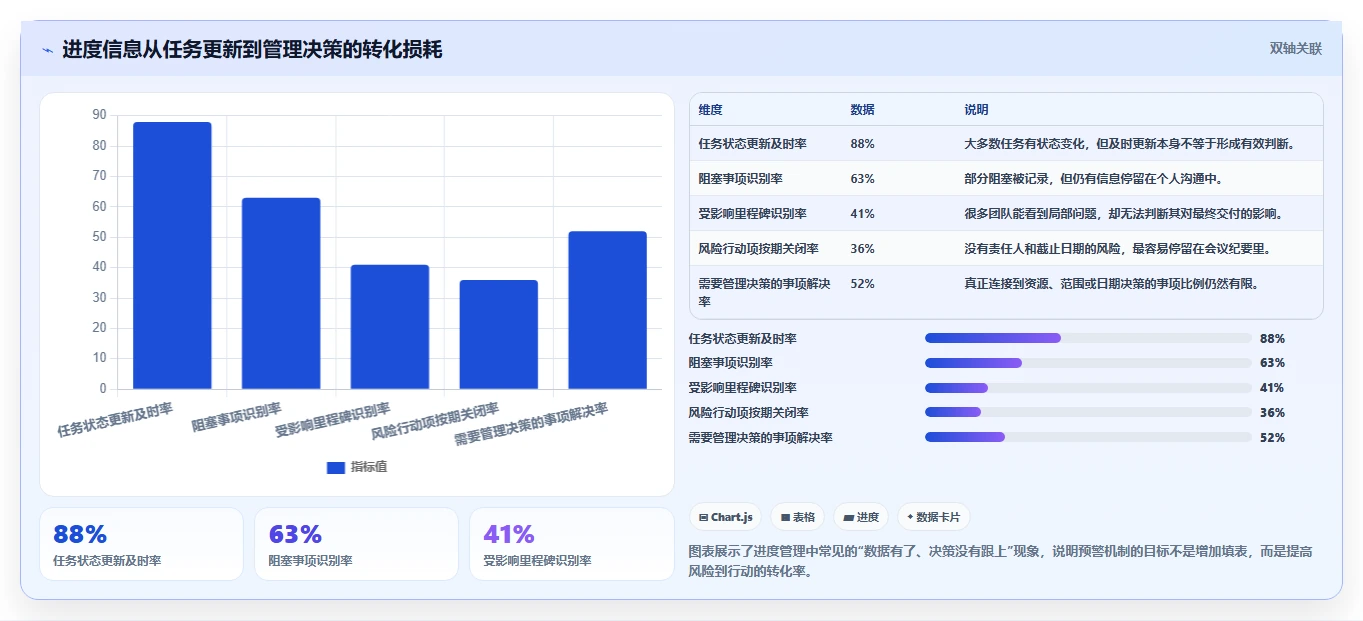Screen dimensions: 1363x621
Task: Click the 需要管理决策的事项解决率 progress bar
Action: (x=1088, y=437)
